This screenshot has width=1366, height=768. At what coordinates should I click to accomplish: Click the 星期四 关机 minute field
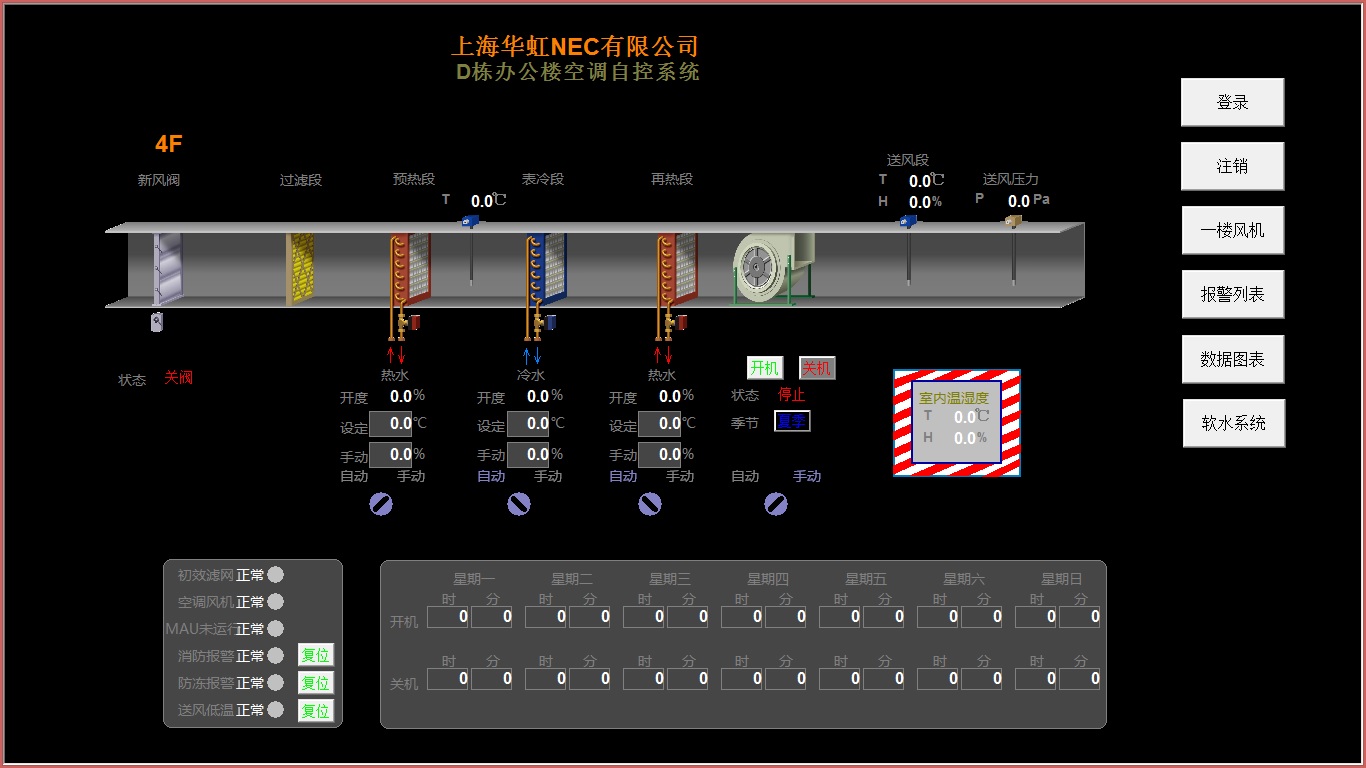785,679
